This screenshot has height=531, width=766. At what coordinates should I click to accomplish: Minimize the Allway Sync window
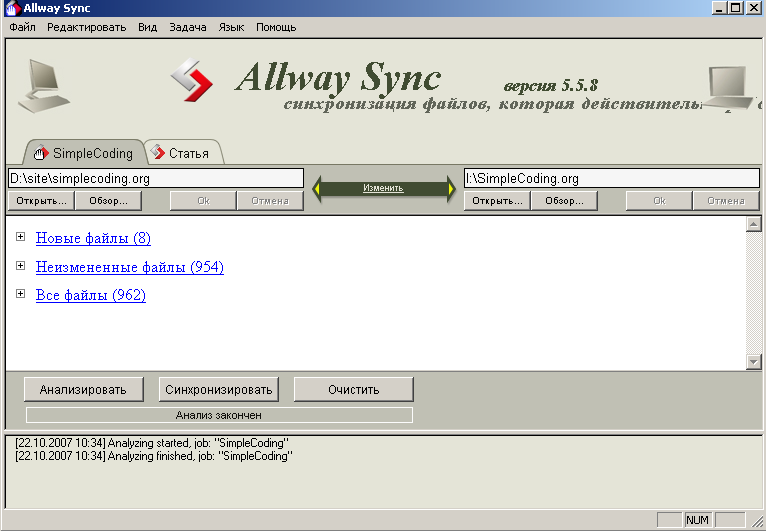click(x=719, y=8)
